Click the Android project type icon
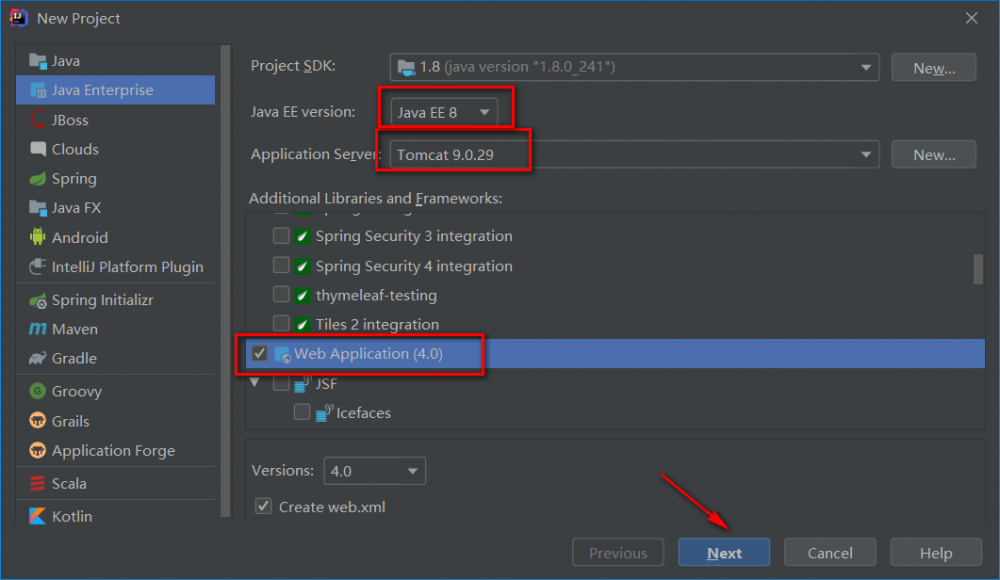The height and width of the screenshot is (580, 1000). (36, 237)
